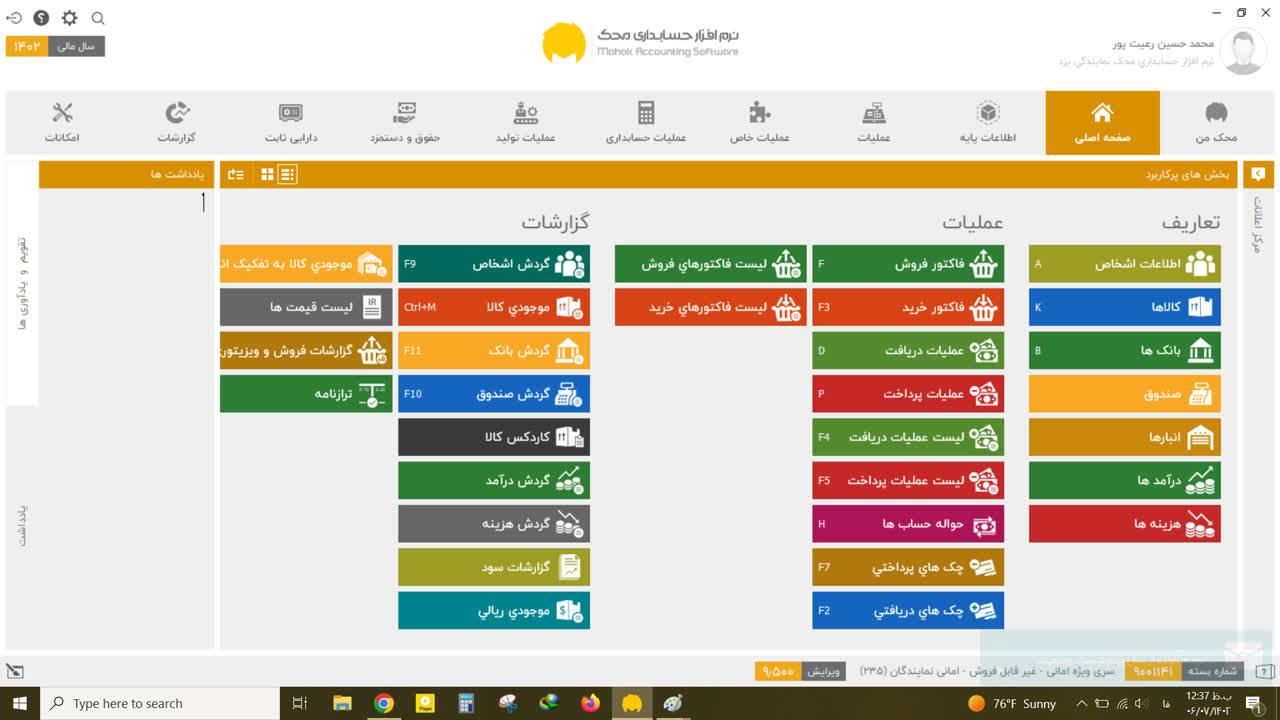
Task: Open the فاکتور فروش tile
Action: (908, 264)
